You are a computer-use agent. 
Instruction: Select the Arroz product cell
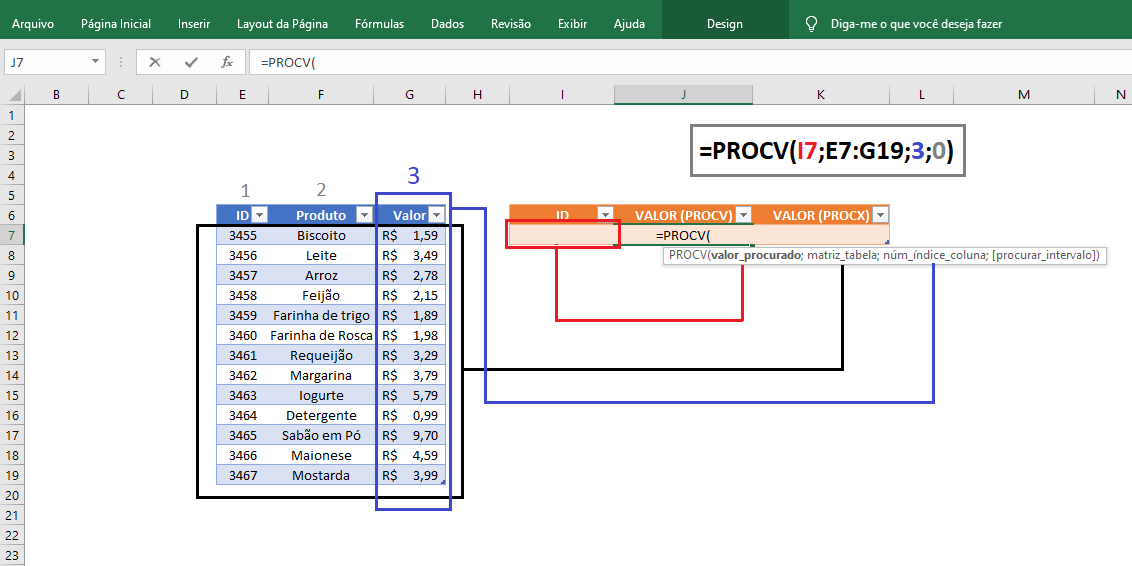(321, 275)
